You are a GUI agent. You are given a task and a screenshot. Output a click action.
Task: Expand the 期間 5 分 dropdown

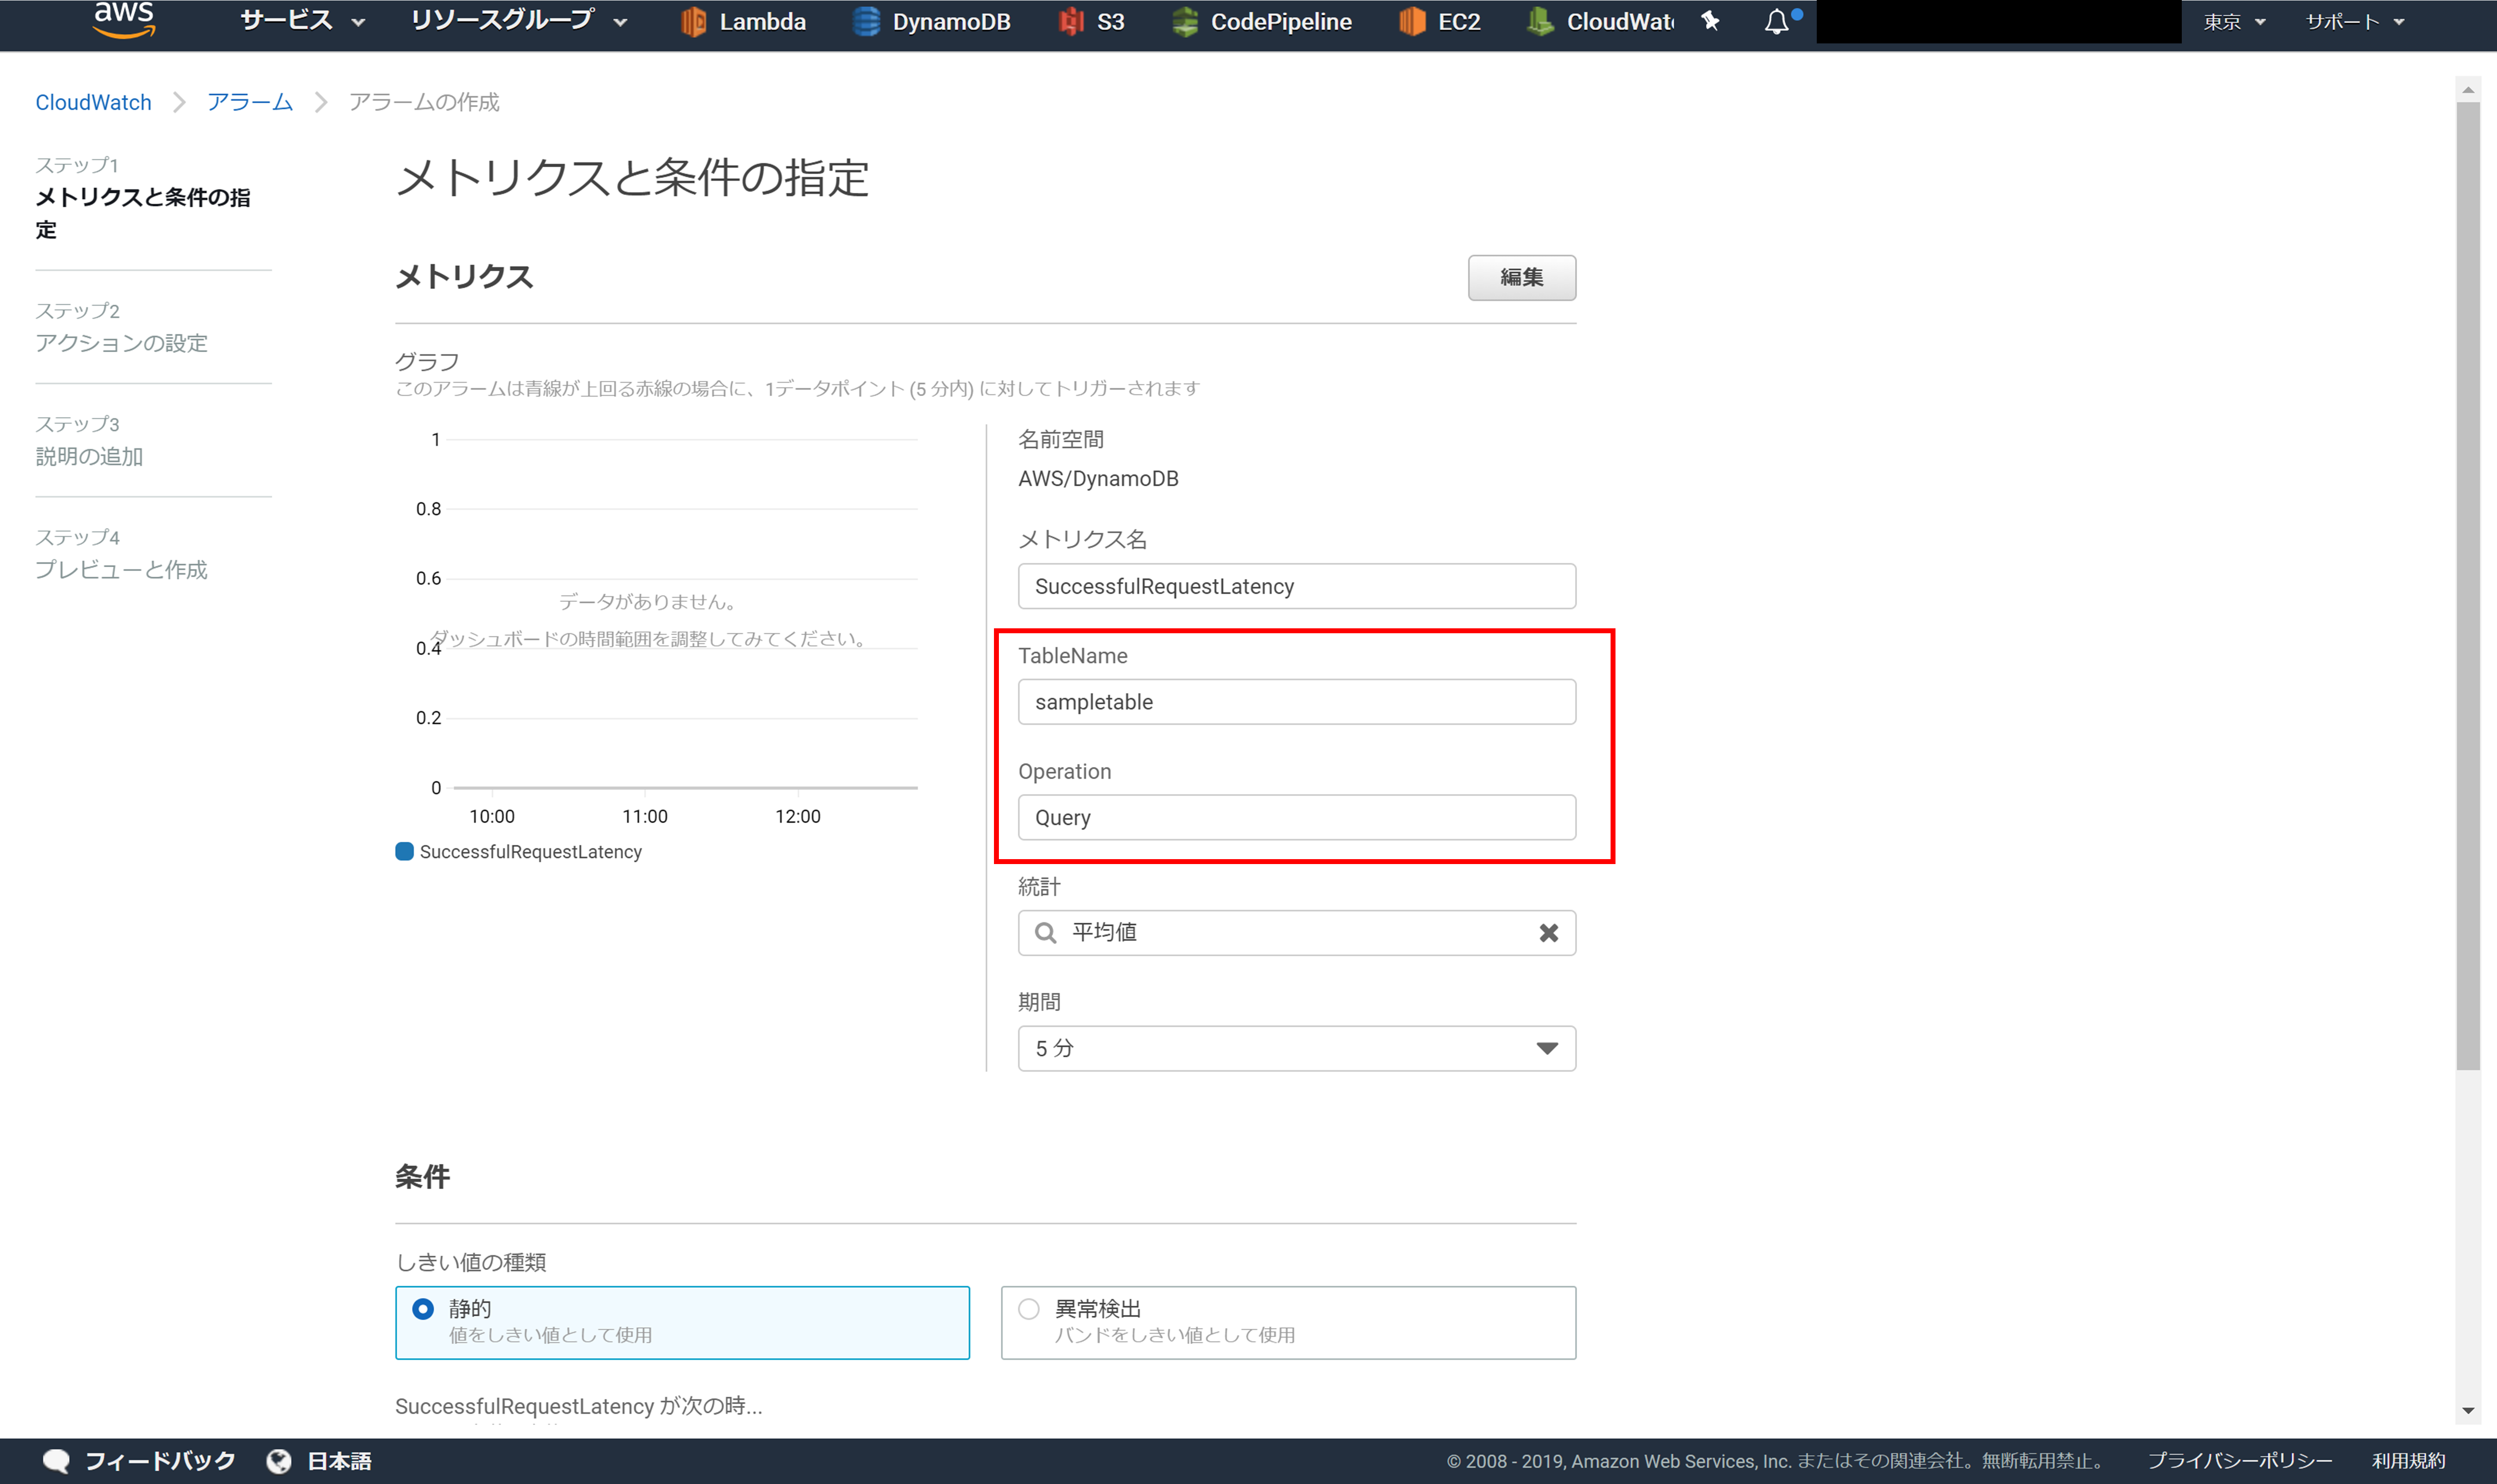pyautogui.click(x=1296, y=1048)
